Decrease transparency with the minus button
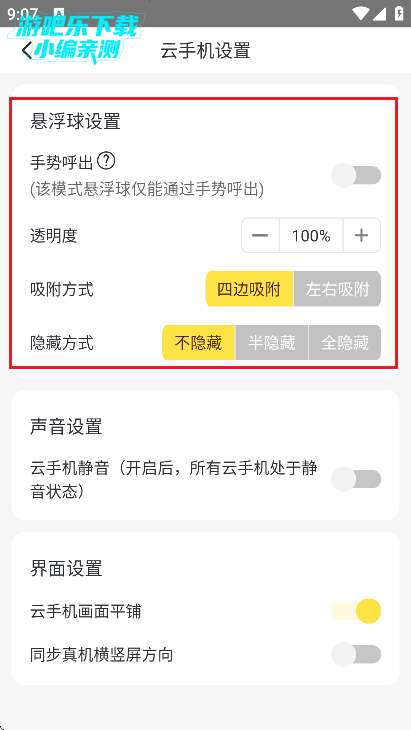This screenshot has width=411, height=730. coord(260,236)
